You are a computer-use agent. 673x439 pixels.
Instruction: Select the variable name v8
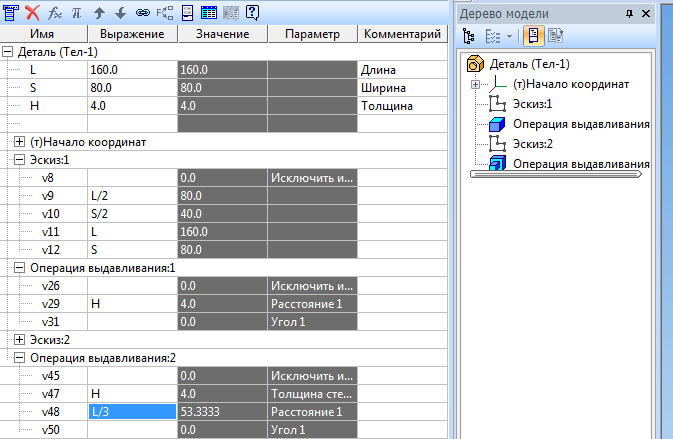[x=48, y=178]
